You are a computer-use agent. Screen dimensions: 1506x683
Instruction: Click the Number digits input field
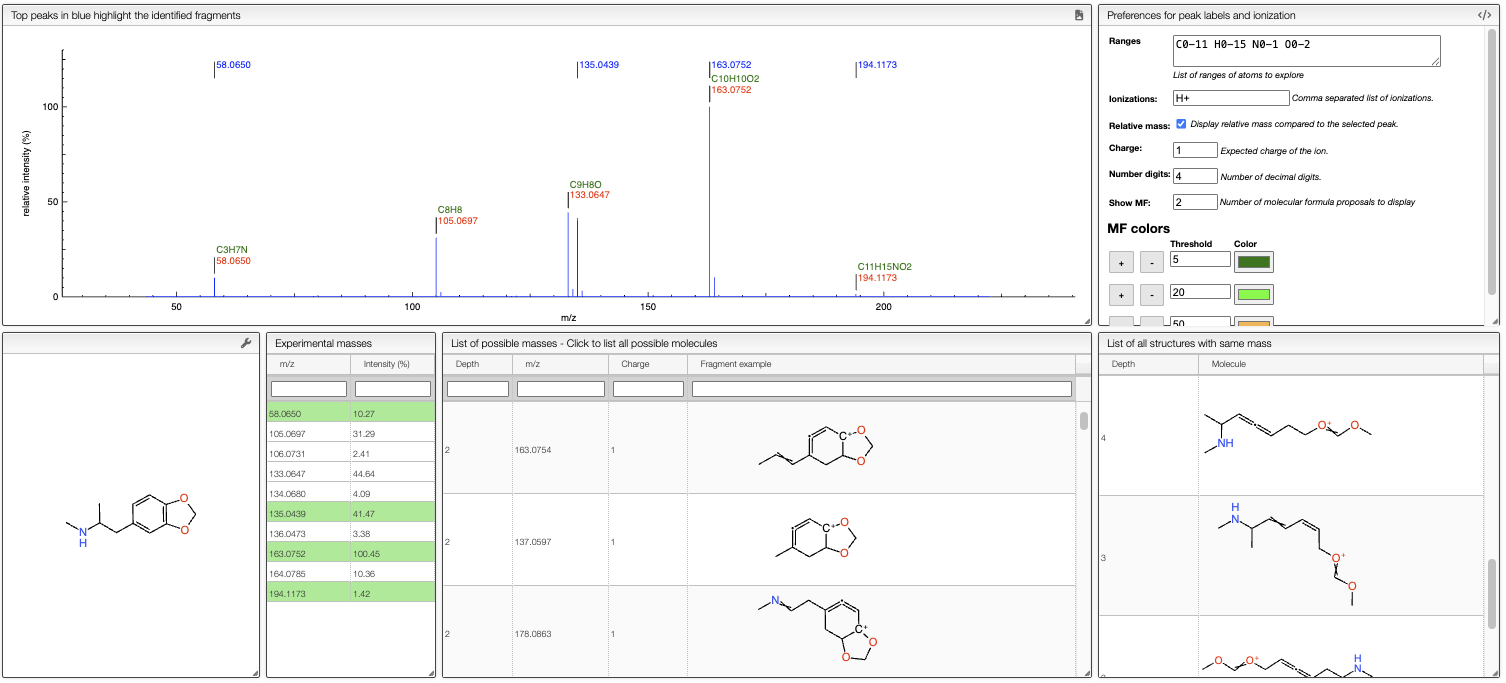(x=1195, y=176)
